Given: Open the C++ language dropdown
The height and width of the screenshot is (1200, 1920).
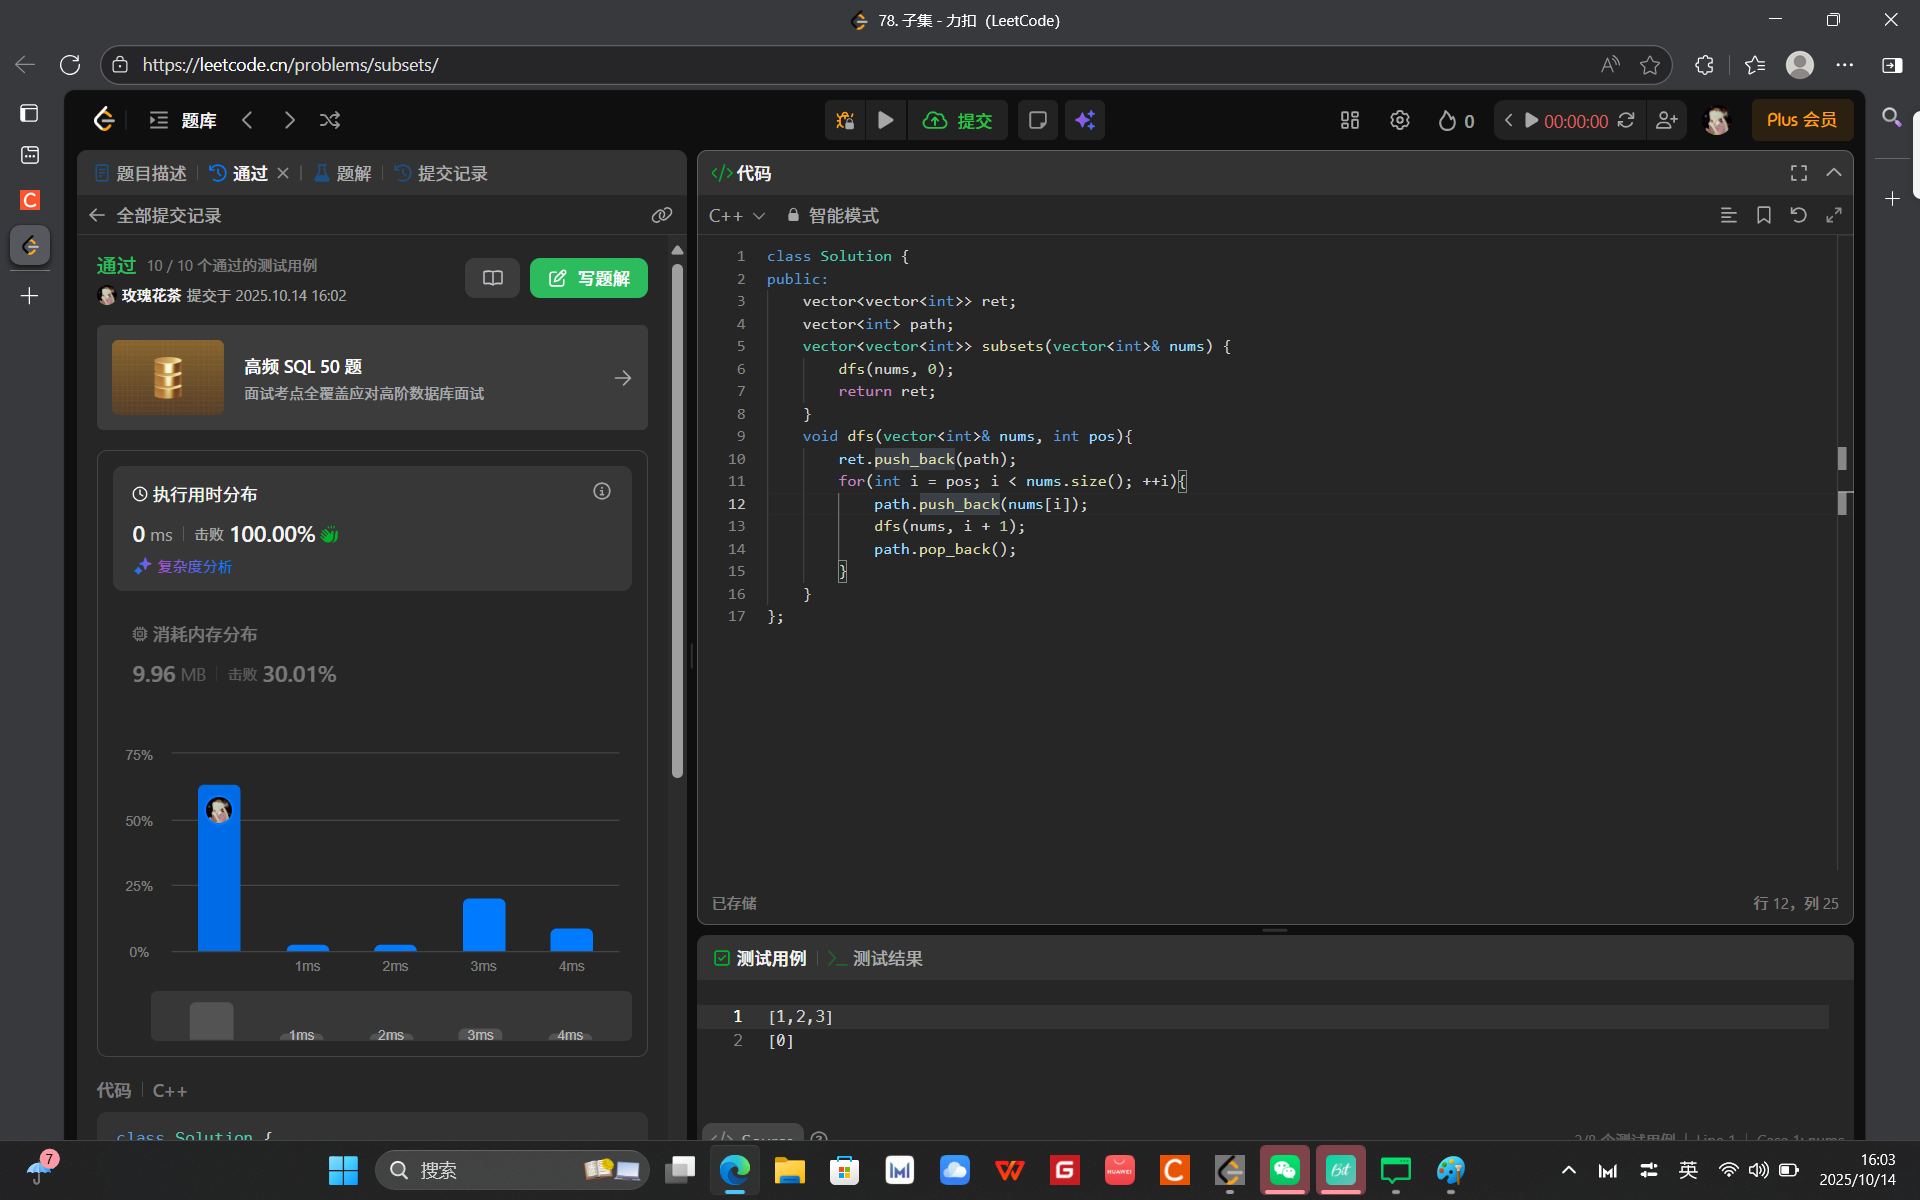Looking at the screenshot, I should (x=736, y=215).
